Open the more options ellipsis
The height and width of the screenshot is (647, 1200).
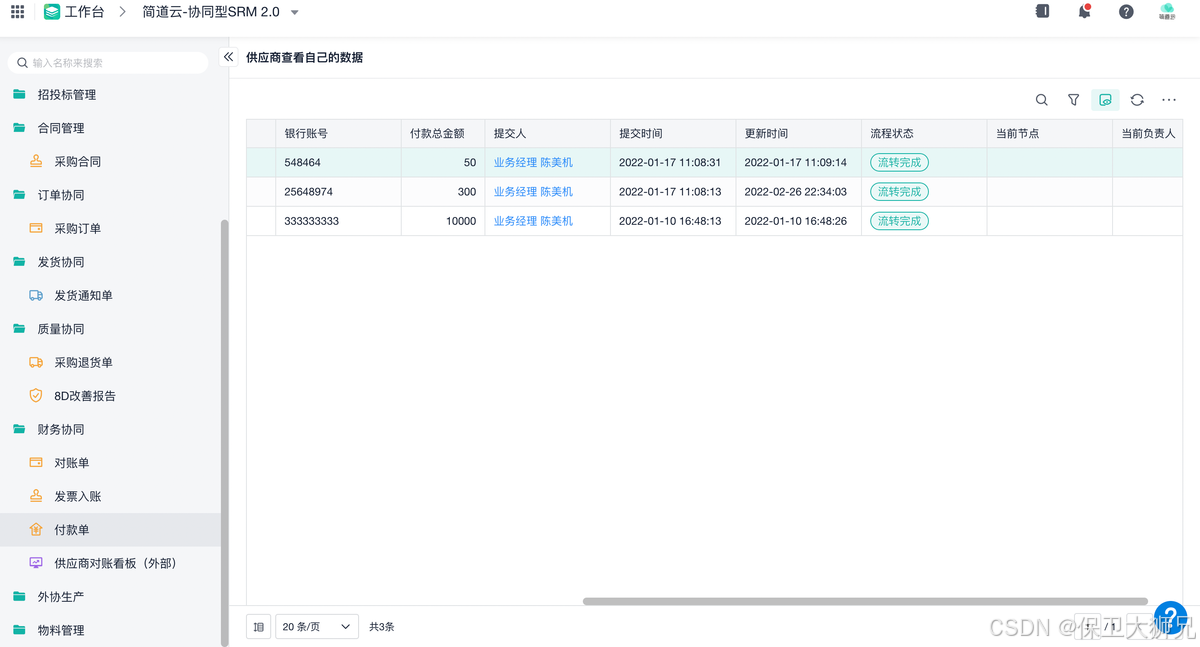(1169, 100)
